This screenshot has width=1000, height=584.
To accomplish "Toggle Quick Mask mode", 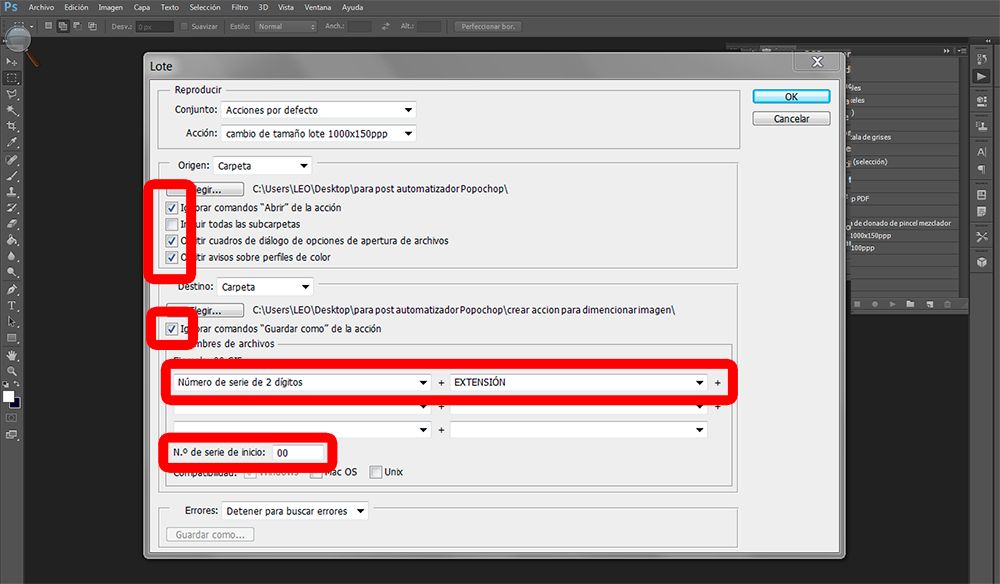I will 12,418.
